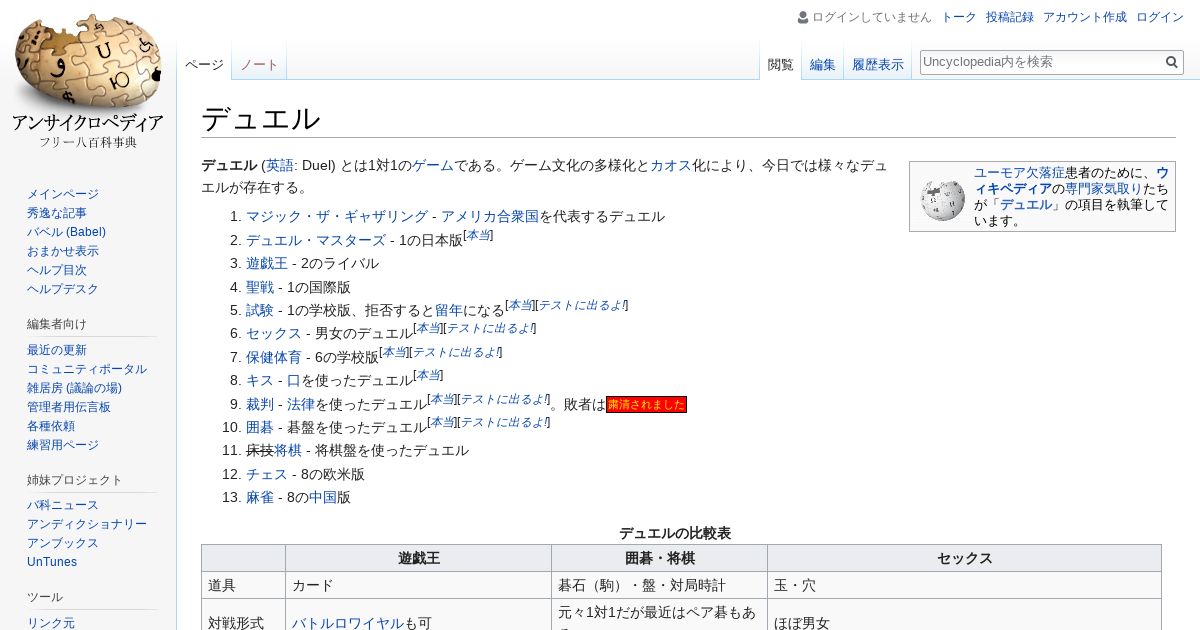This screenshot has width=1200, height=630.
Task: Open 練習用ページ sidebar link
Action: [63, 445]
